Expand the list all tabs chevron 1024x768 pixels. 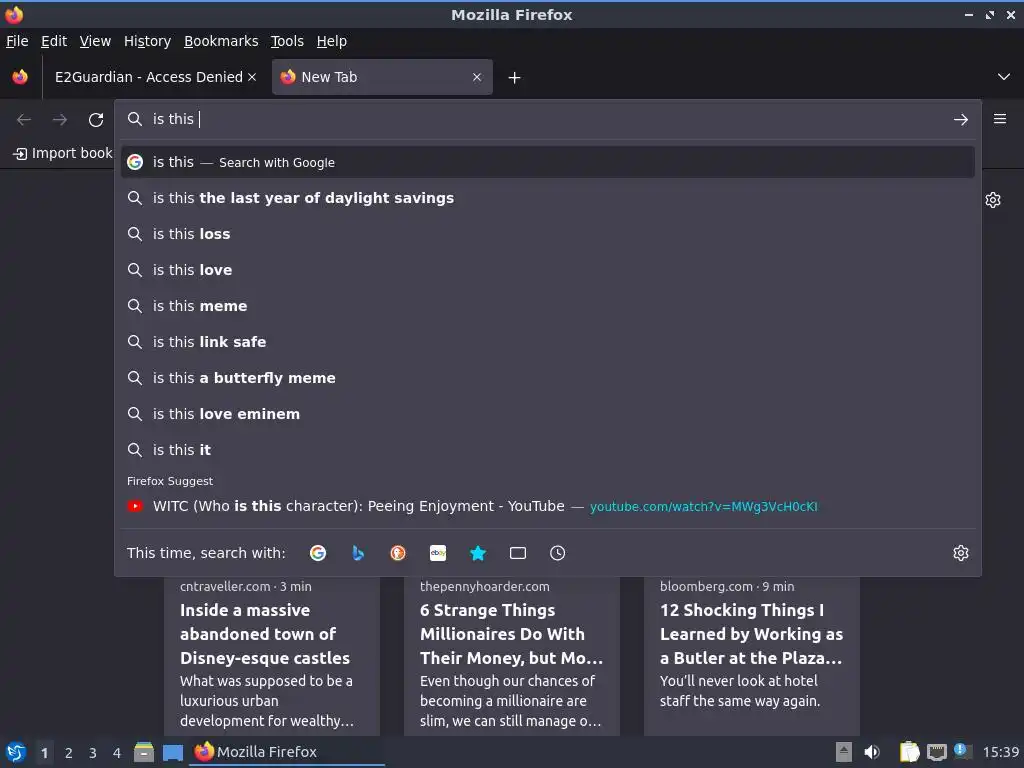pos(1004,77)
